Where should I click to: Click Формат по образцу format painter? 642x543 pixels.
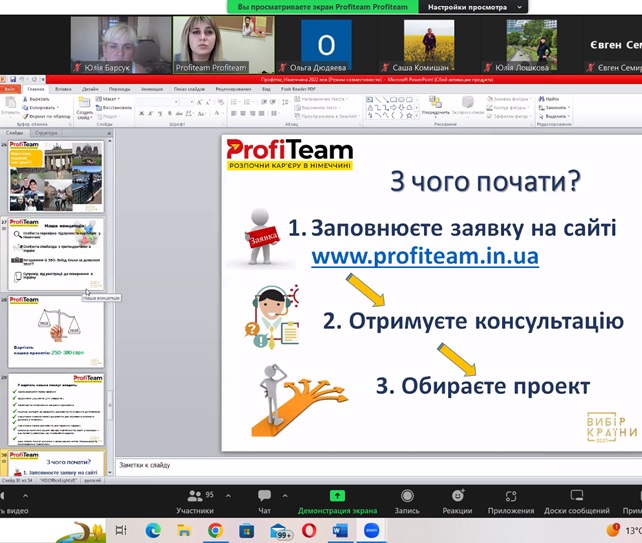(47, 116)
